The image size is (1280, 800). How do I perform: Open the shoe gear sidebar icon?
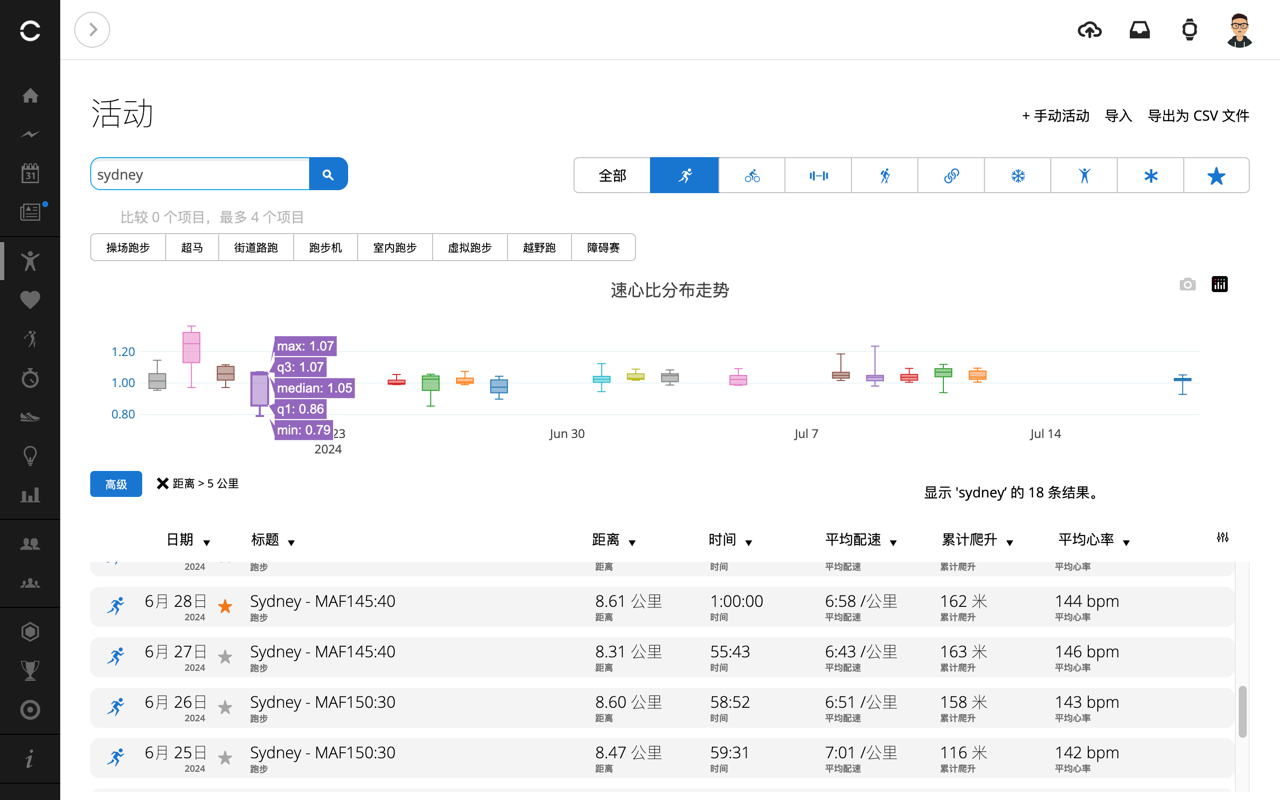pyautogui.click(x=30, y=417)
